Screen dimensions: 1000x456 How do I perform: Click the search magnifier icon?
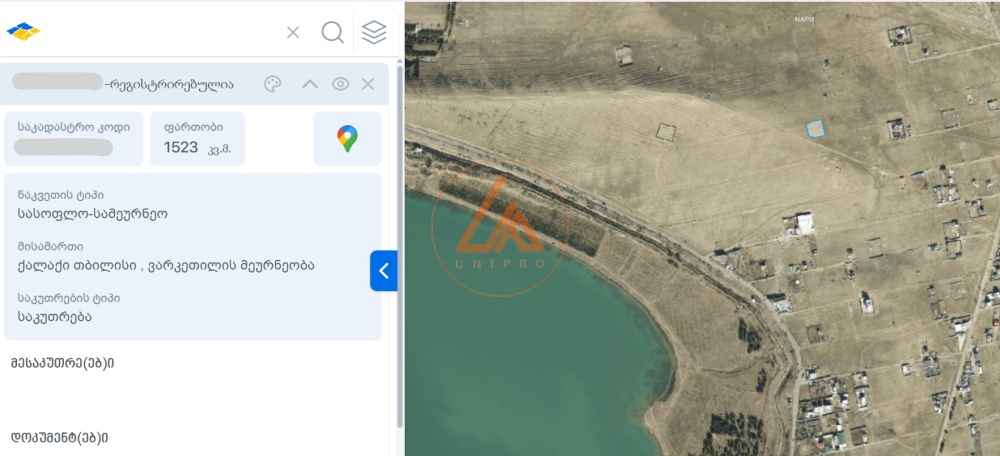click(x=332, y=32)
